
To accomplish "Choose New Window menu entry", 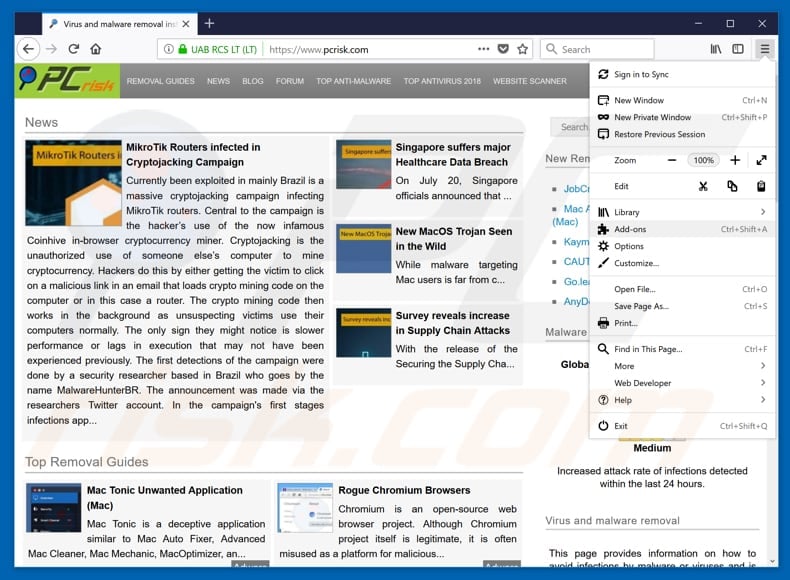I will 682,100.
